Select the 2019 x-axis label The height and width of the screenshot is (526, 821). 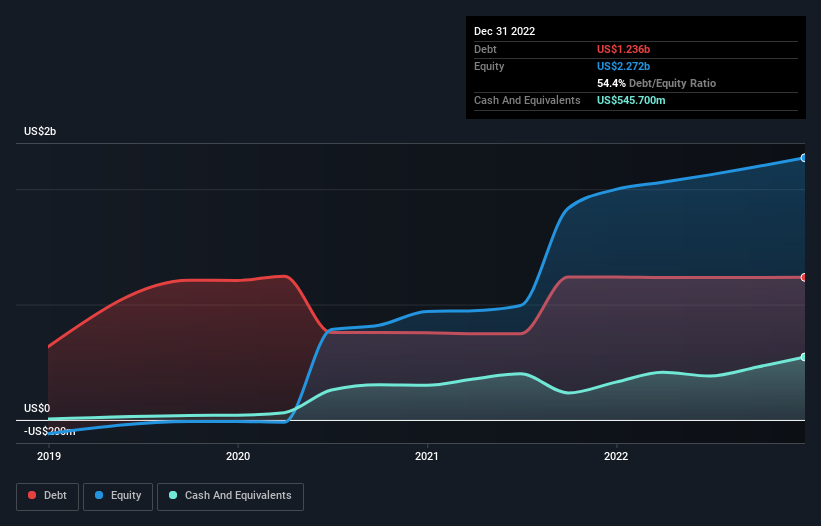click(x=49, y=456)
